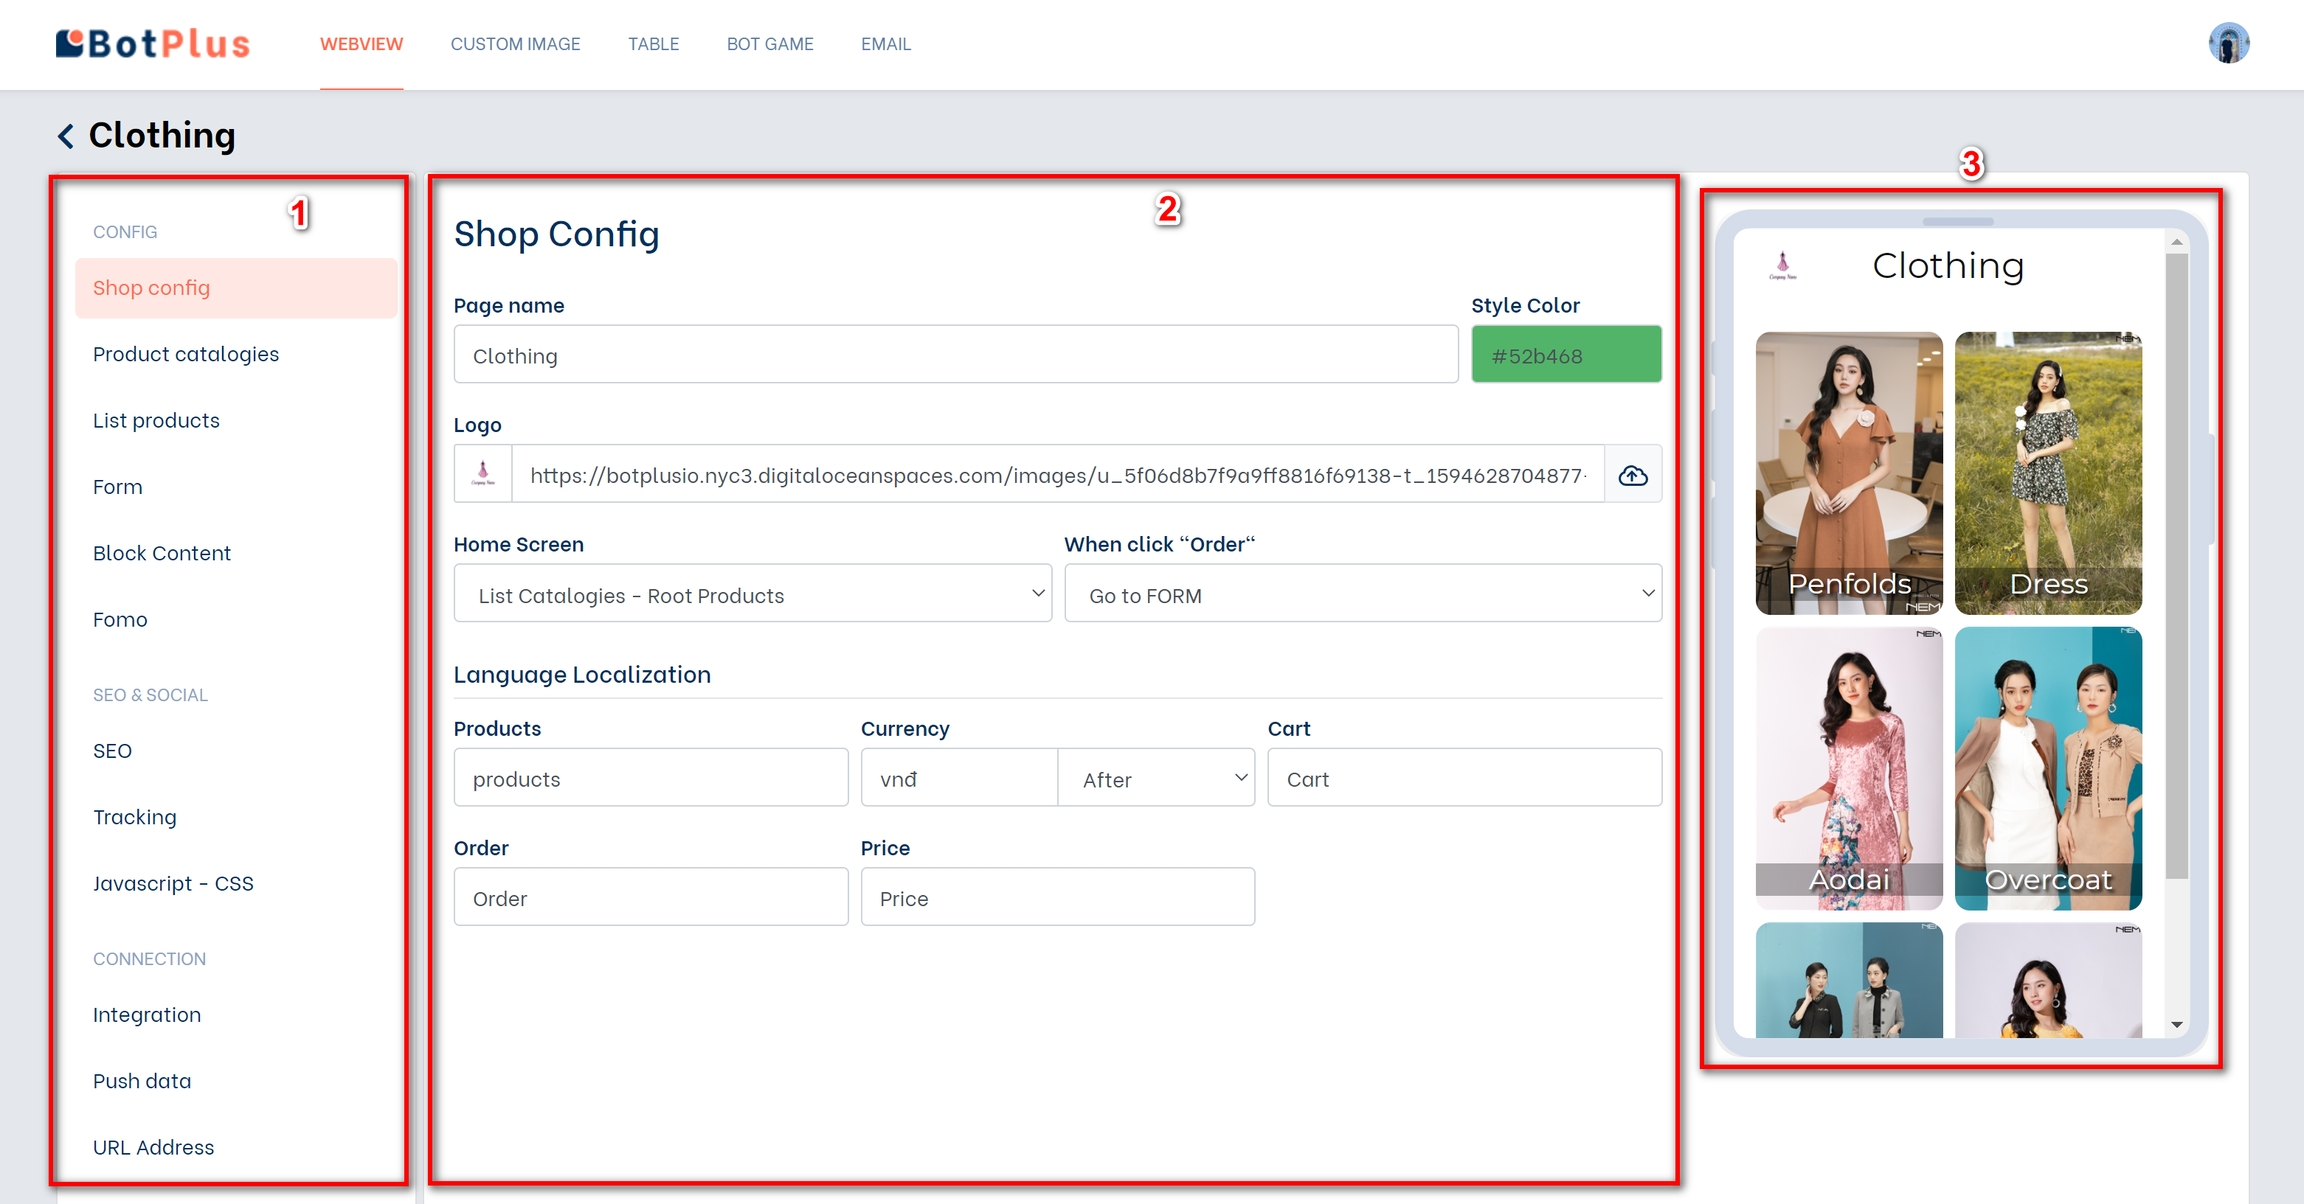The width and height of the screenshot is (2304, 1204).
Task: Select the Overcoat category thumbnail
Action: pos(2047,768)
